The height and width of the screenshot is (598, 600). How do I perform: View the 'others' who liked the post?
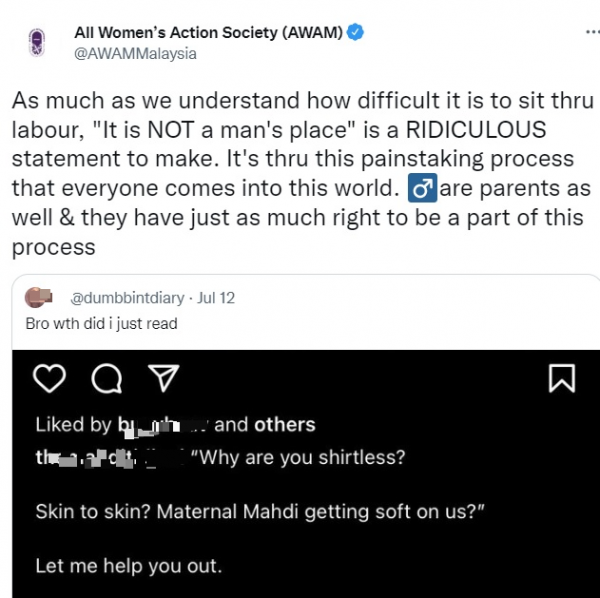click(x=284, y=424)
